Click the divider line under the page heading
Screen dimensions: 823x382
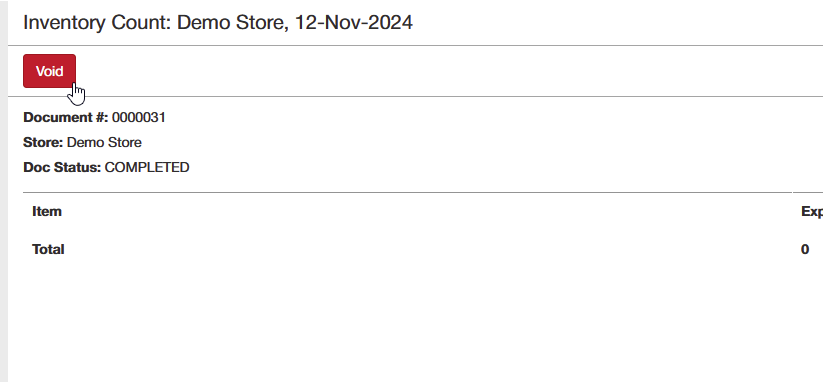point(415,46)
